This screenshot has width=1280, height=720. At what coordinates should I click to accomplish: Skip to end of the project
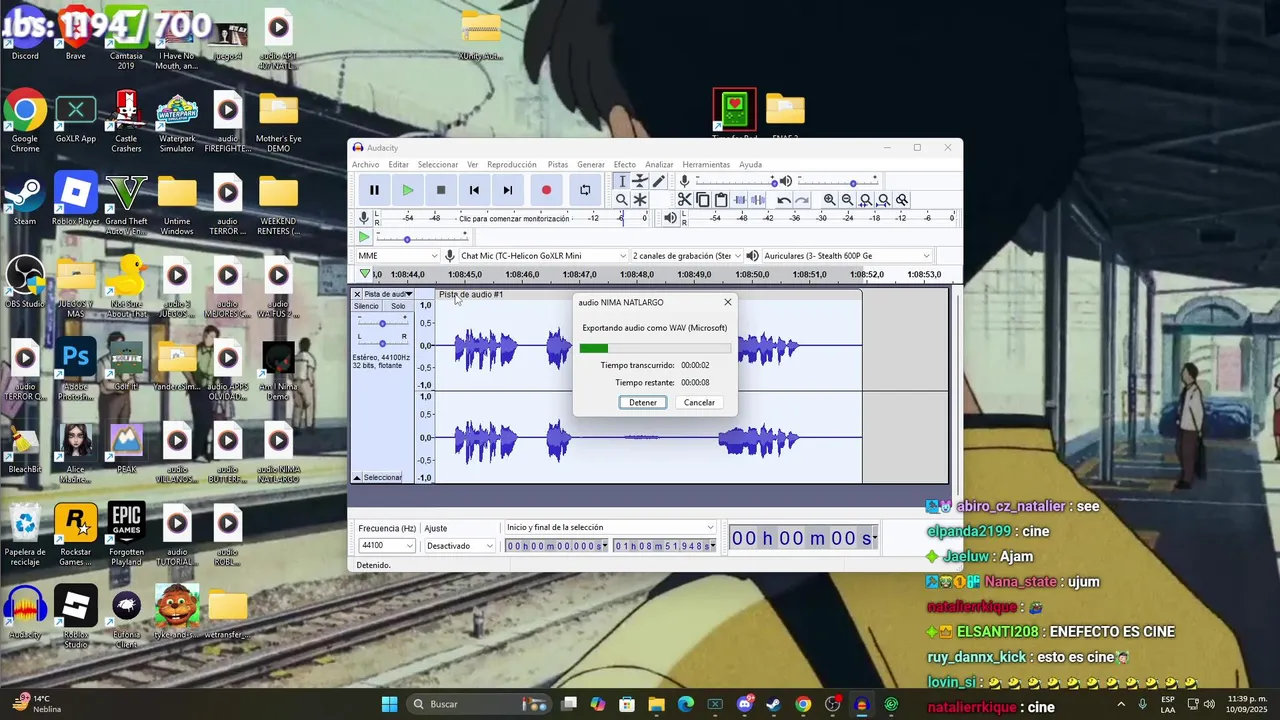(508, 190)
